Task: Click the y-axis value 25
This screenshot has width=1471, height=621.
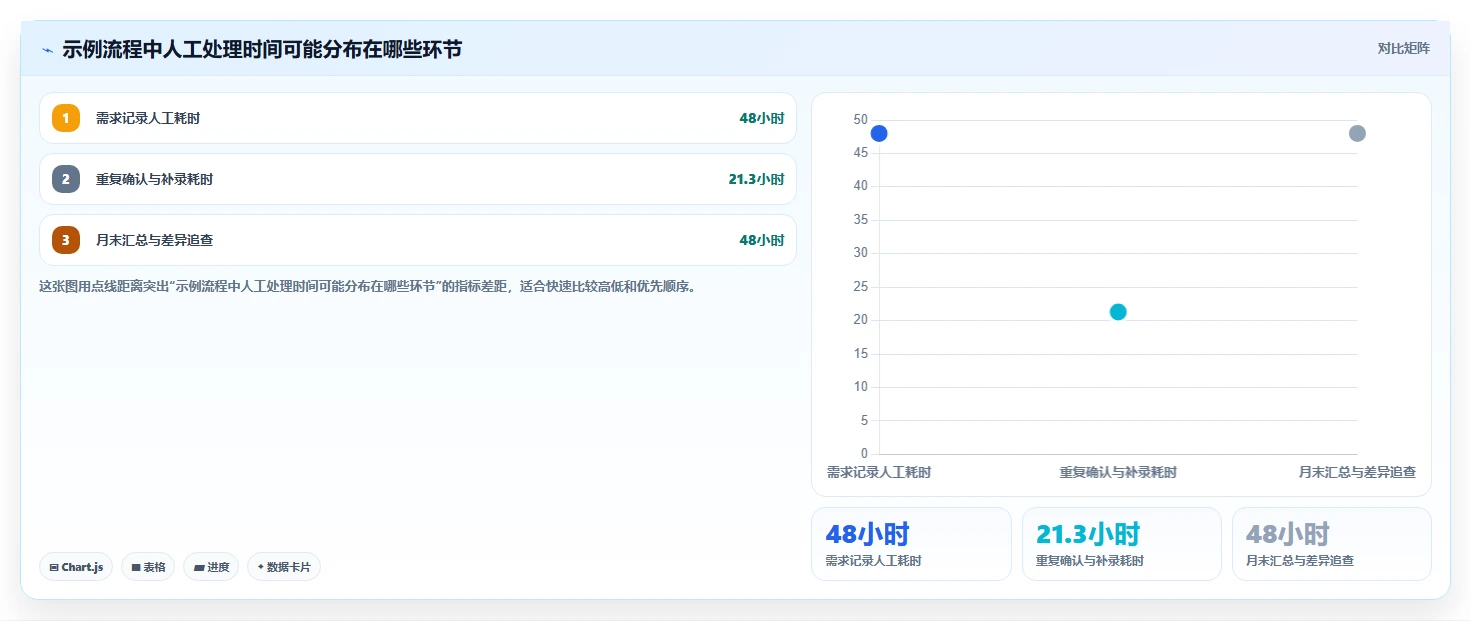Action: tap(860, 286)
